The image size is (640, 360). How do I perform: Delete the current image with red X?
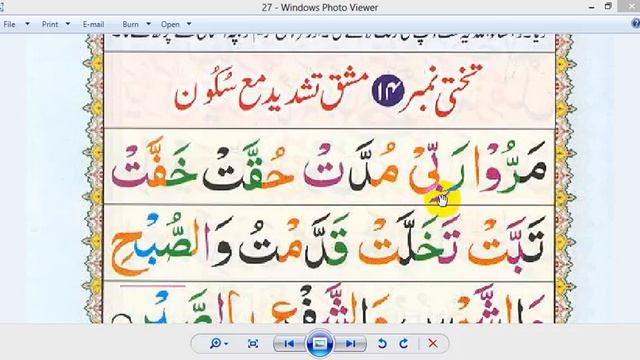coord(433,344)
